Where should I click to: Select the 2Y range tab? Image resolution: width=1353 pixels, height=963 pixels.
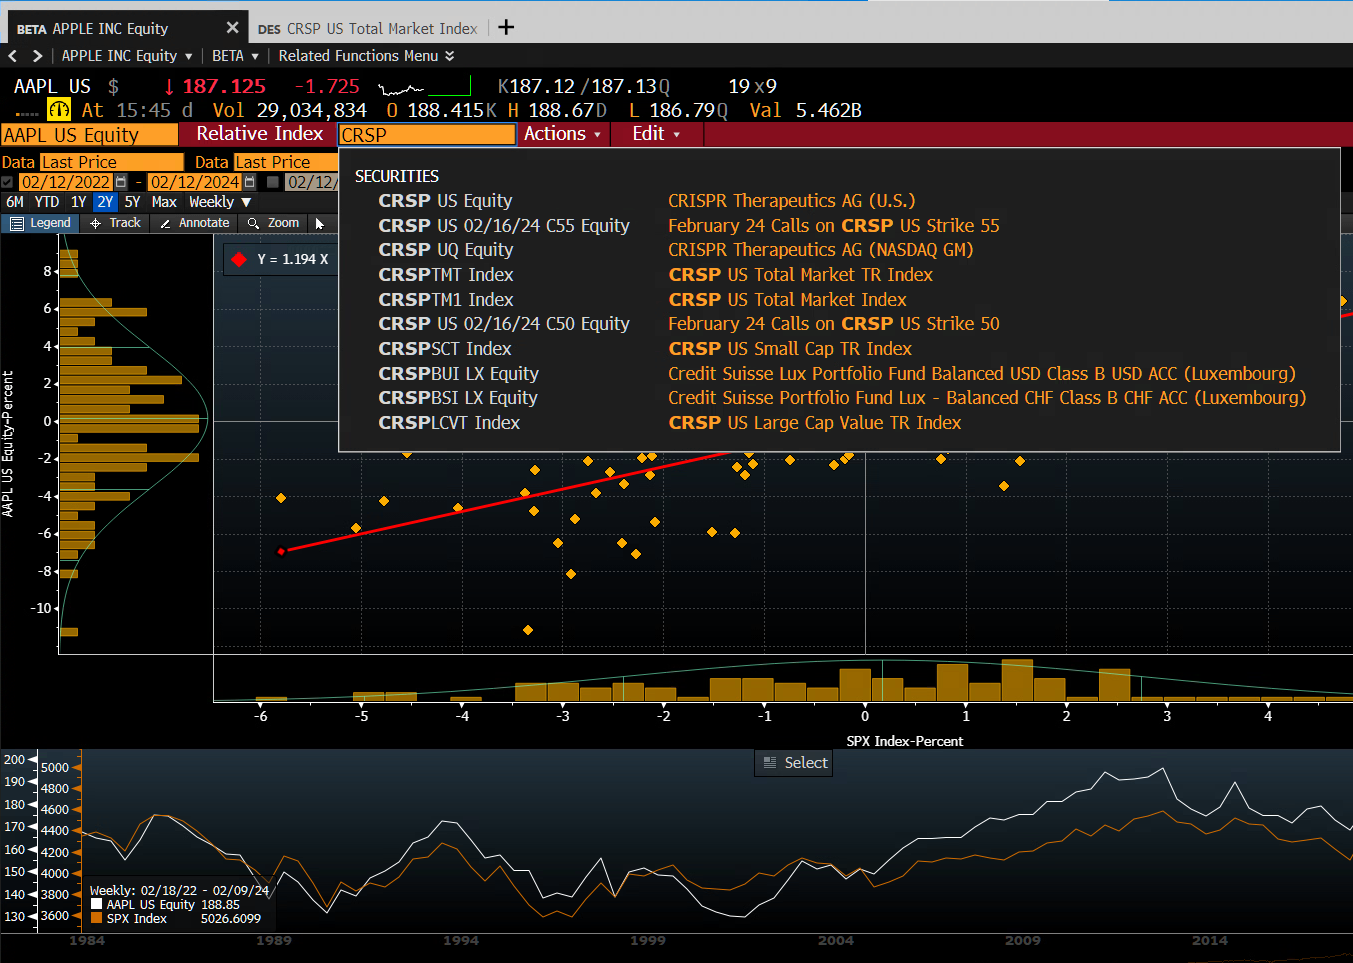pos(105,202)
